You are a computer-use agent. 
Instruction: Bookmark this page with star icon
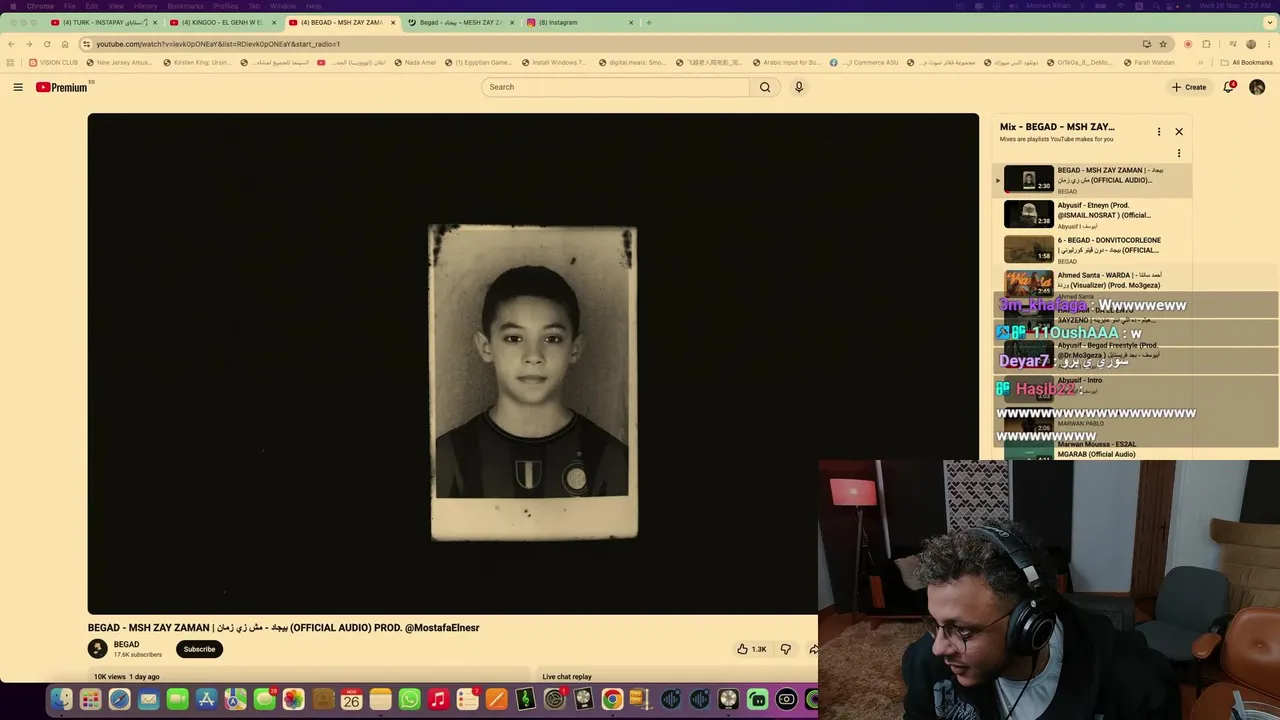(x=1163, y=44)
